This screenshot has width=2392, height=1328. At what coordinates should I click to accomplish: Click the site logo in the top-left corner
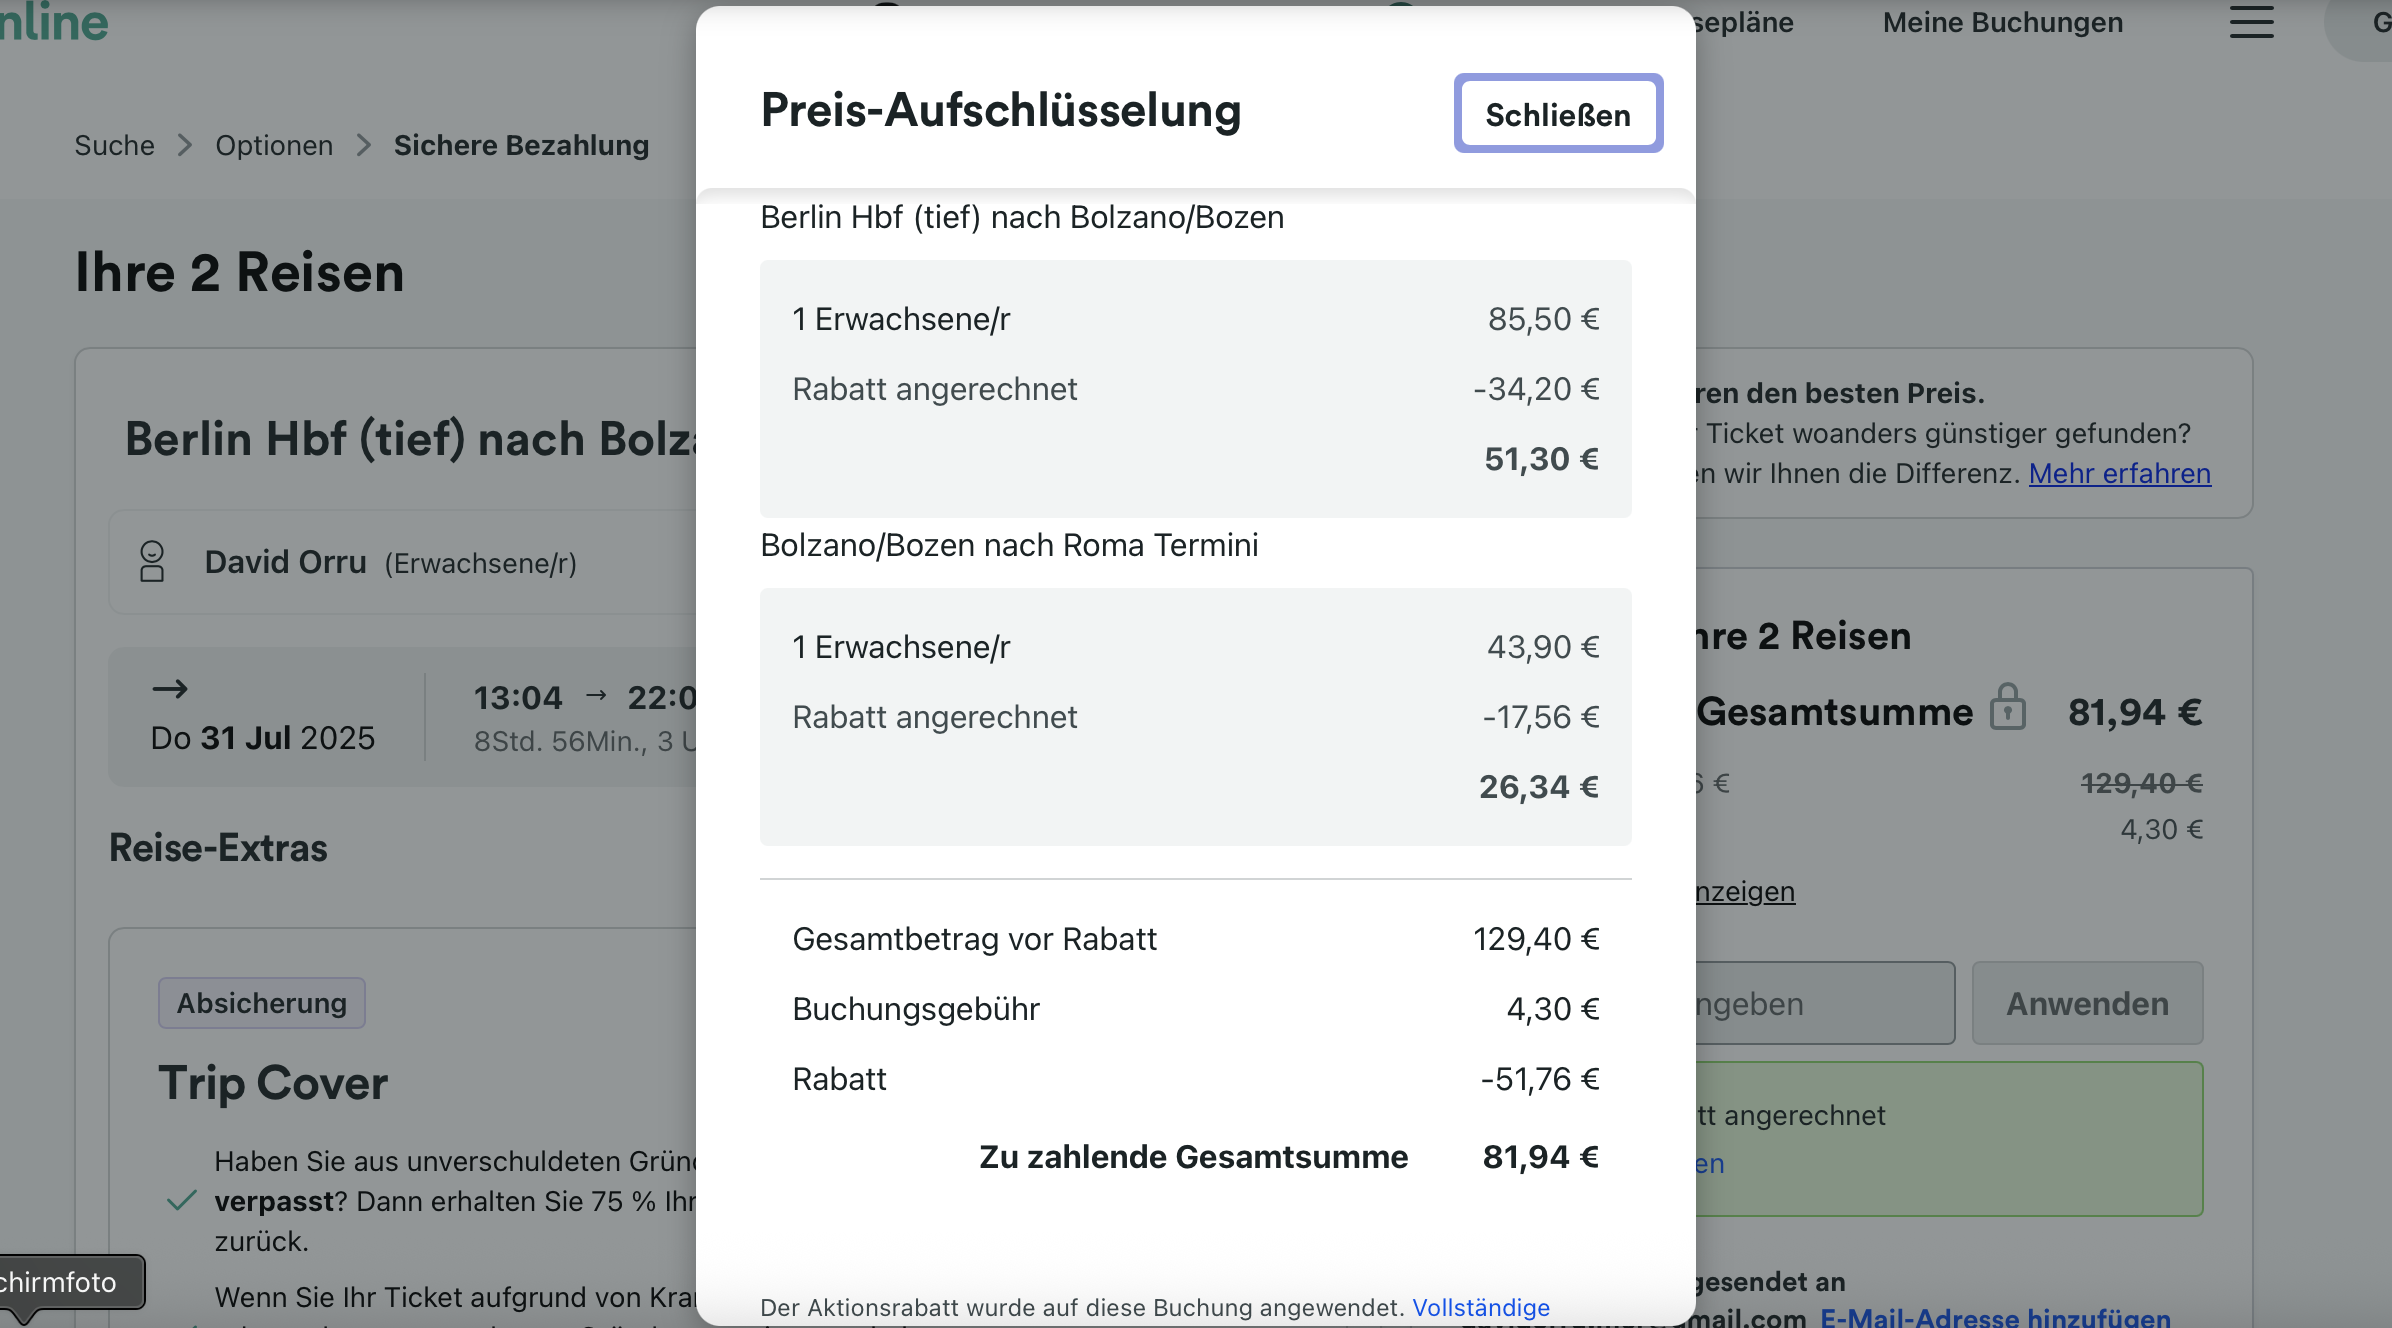coord(55,22)
